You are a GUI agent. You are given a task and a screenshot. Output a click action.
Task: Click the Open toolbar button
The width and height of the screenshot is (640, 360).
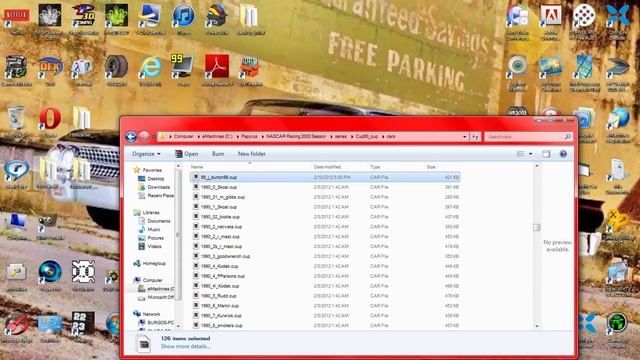pyautogui.click(x=187, y=154)
